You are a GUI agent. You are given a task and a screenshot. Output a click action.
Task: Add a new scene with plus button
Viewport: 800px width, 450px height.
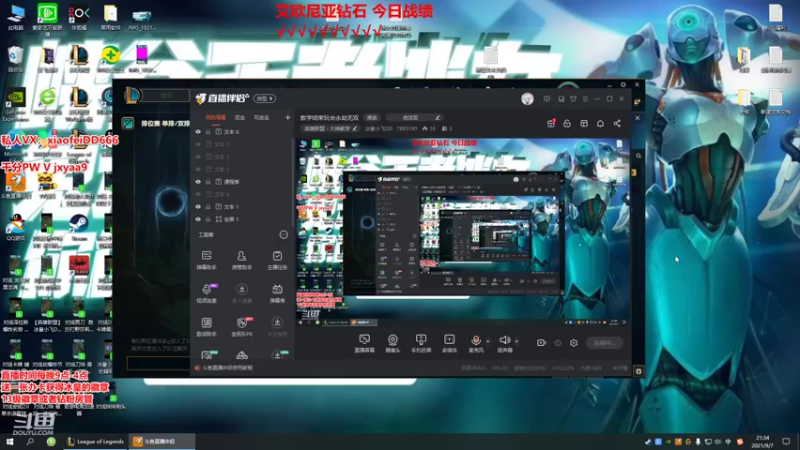click(x=287, y=117)
